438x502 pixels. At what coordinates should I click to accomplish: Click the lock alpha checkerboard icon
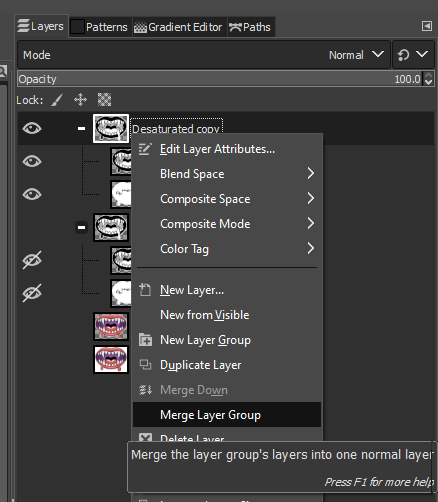(x=104, y=100)
